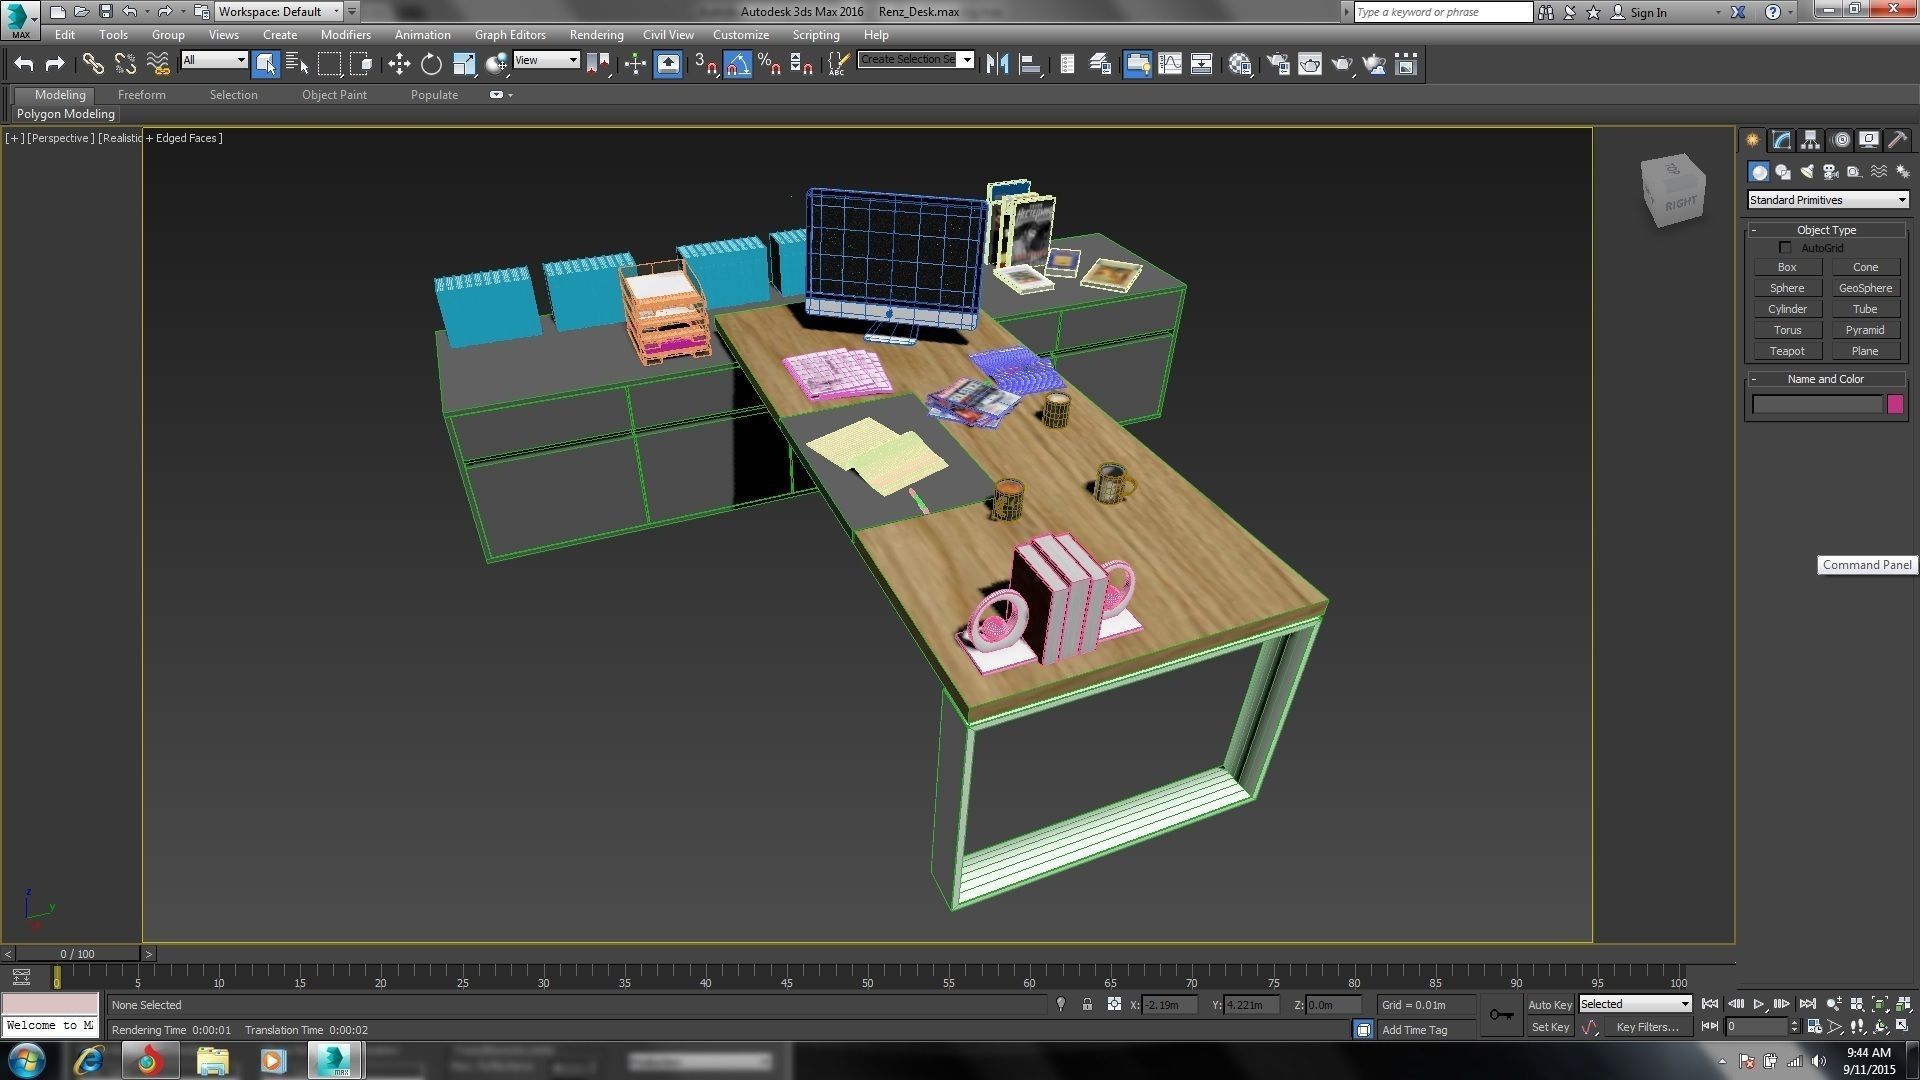Open the Modifiers menu
This screenshot has width=1920, height=1080.
tap(345, 34)
